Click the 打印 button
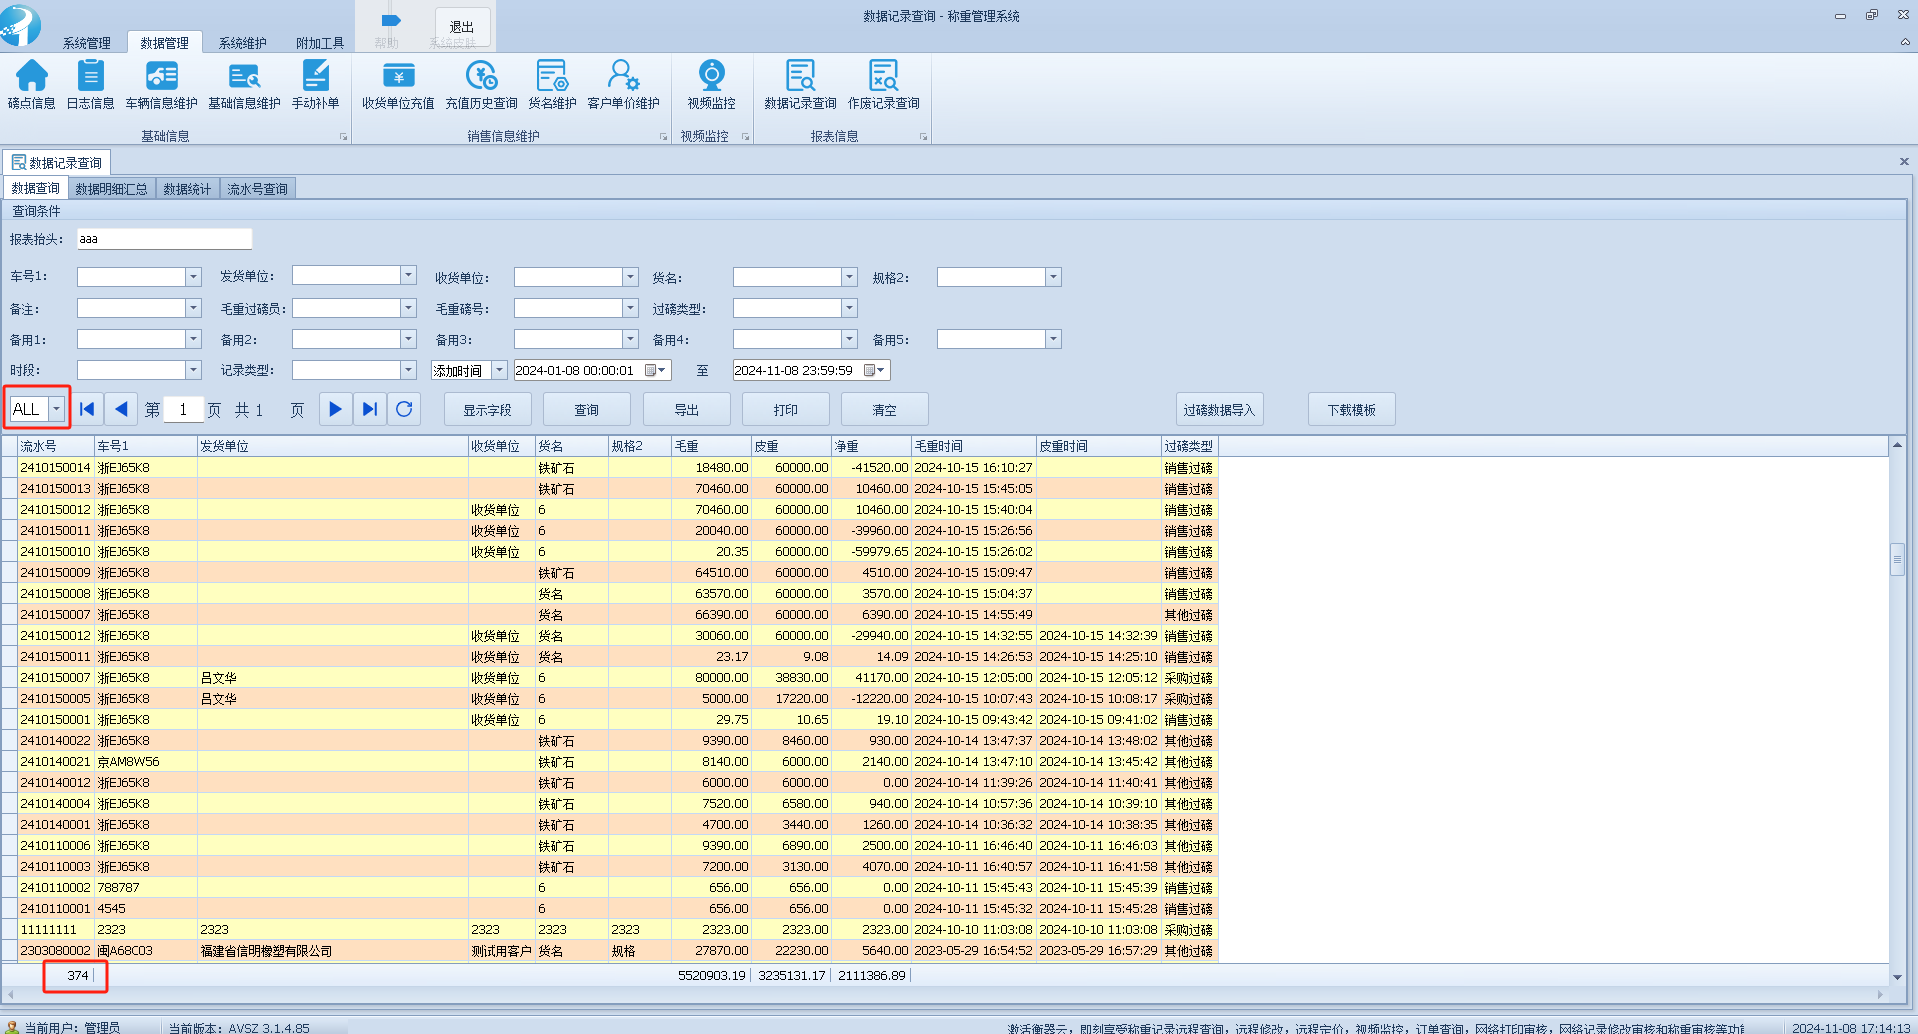This screenshot has width=1918, height=1034. 786,410
